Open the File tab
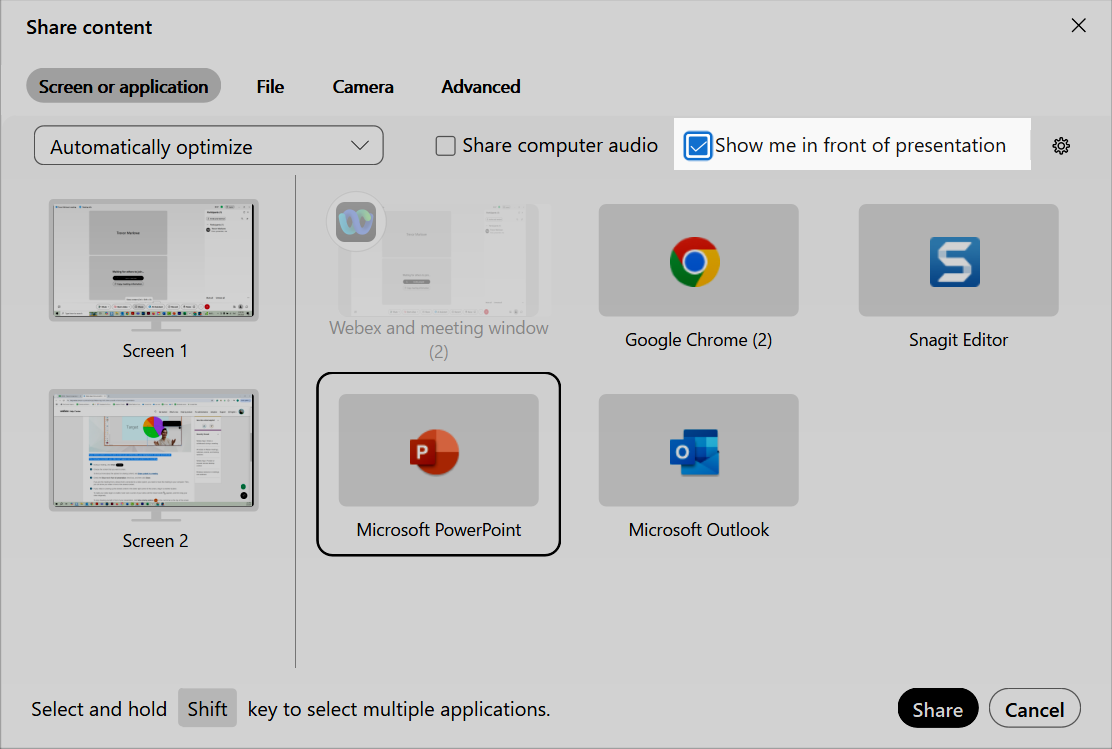The width and height of the screenshot is (1112, 749). pos(270,87)
